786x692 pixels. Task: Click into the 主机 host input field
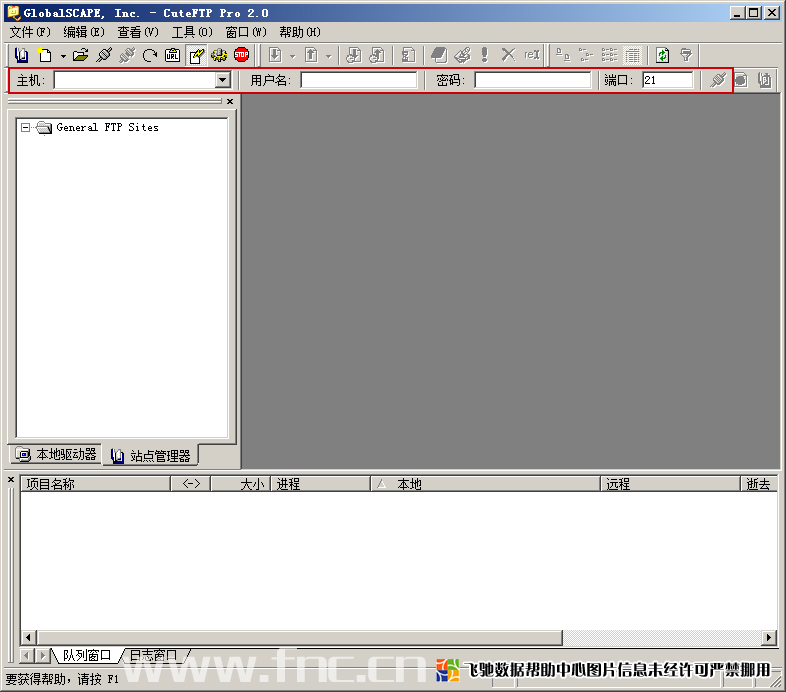coord(135,80)
